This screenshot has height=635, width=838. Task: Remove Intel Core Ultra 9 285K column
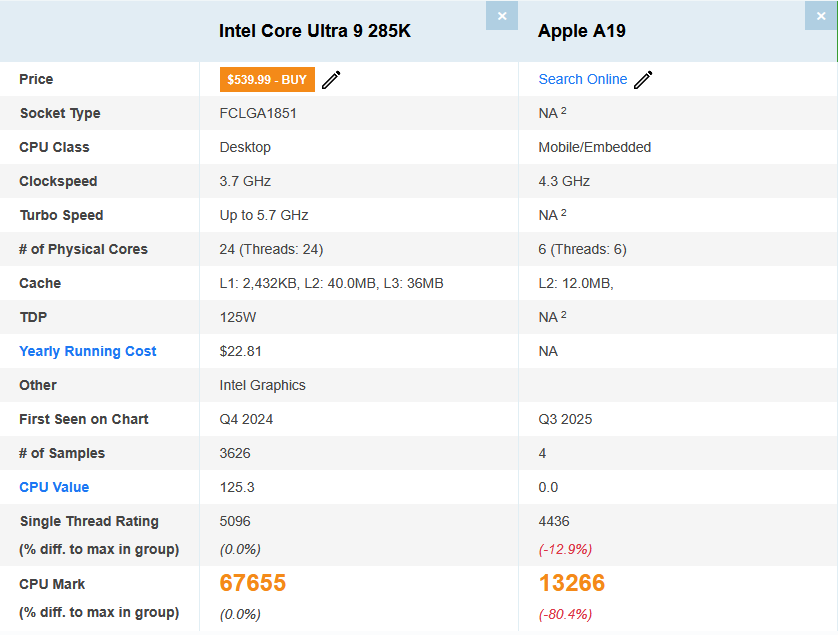tap(502, 16)
